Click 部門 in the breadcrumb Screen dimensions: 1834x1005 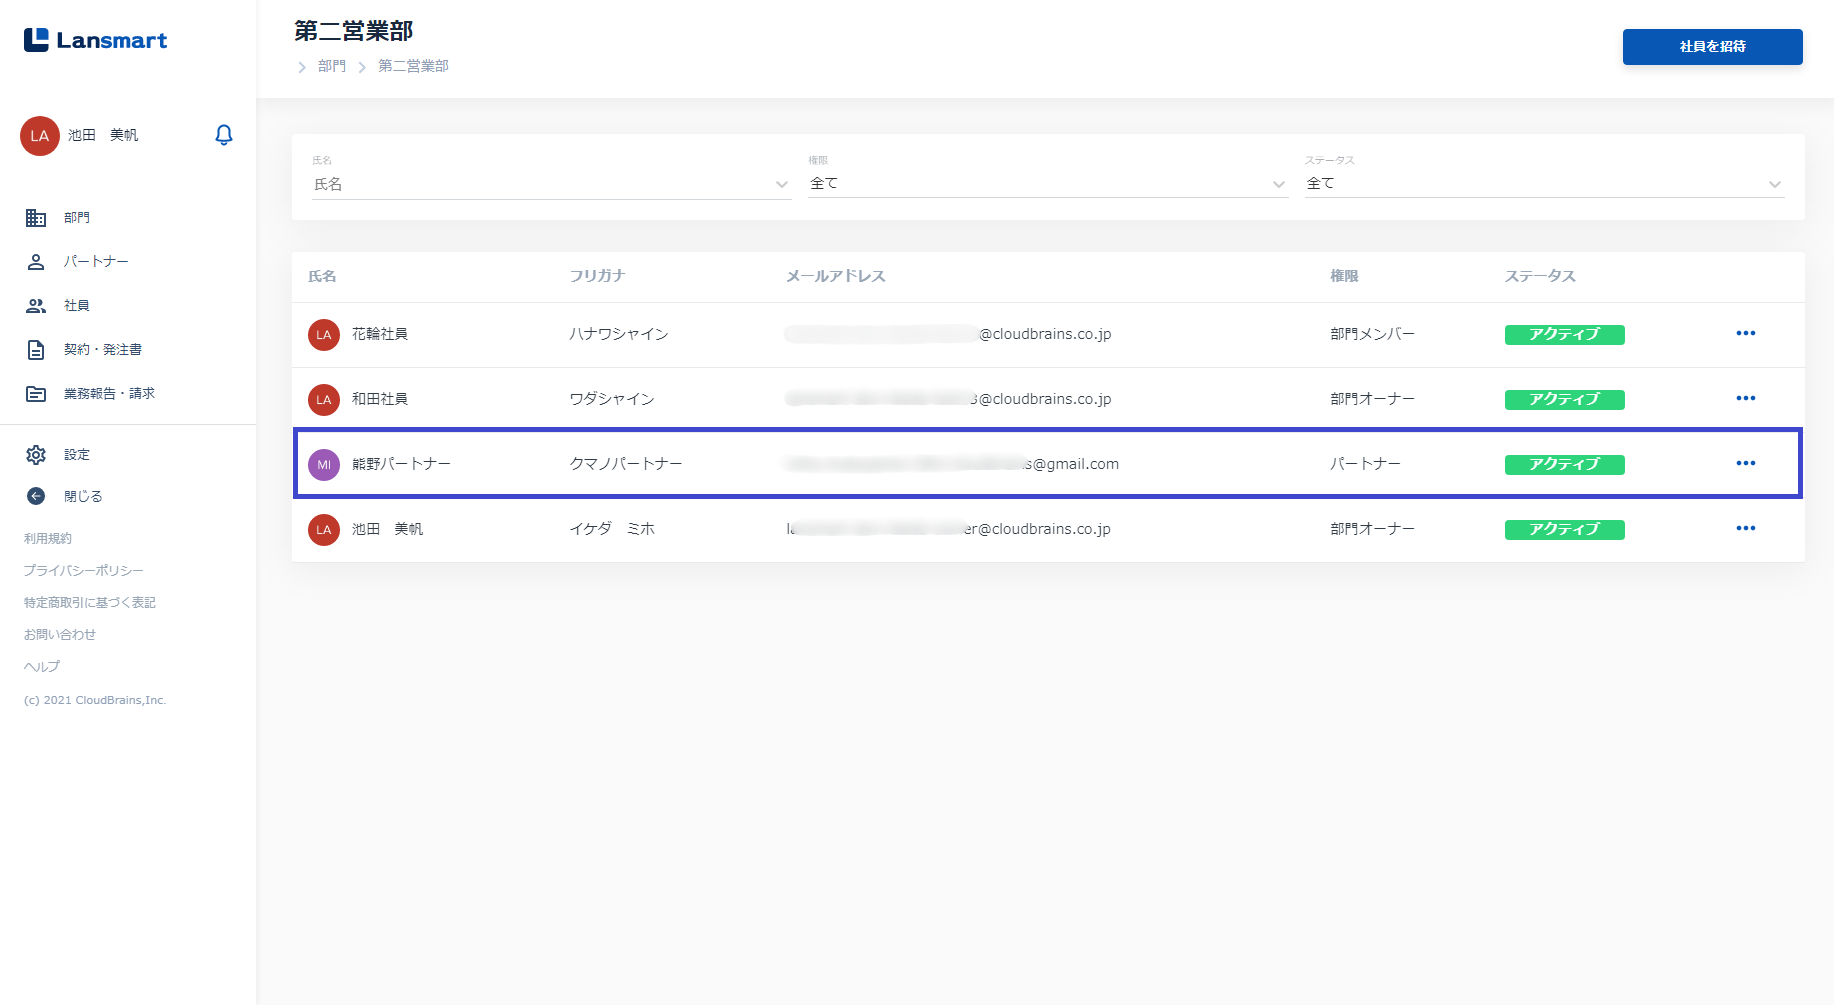click(x=332, y=66)
